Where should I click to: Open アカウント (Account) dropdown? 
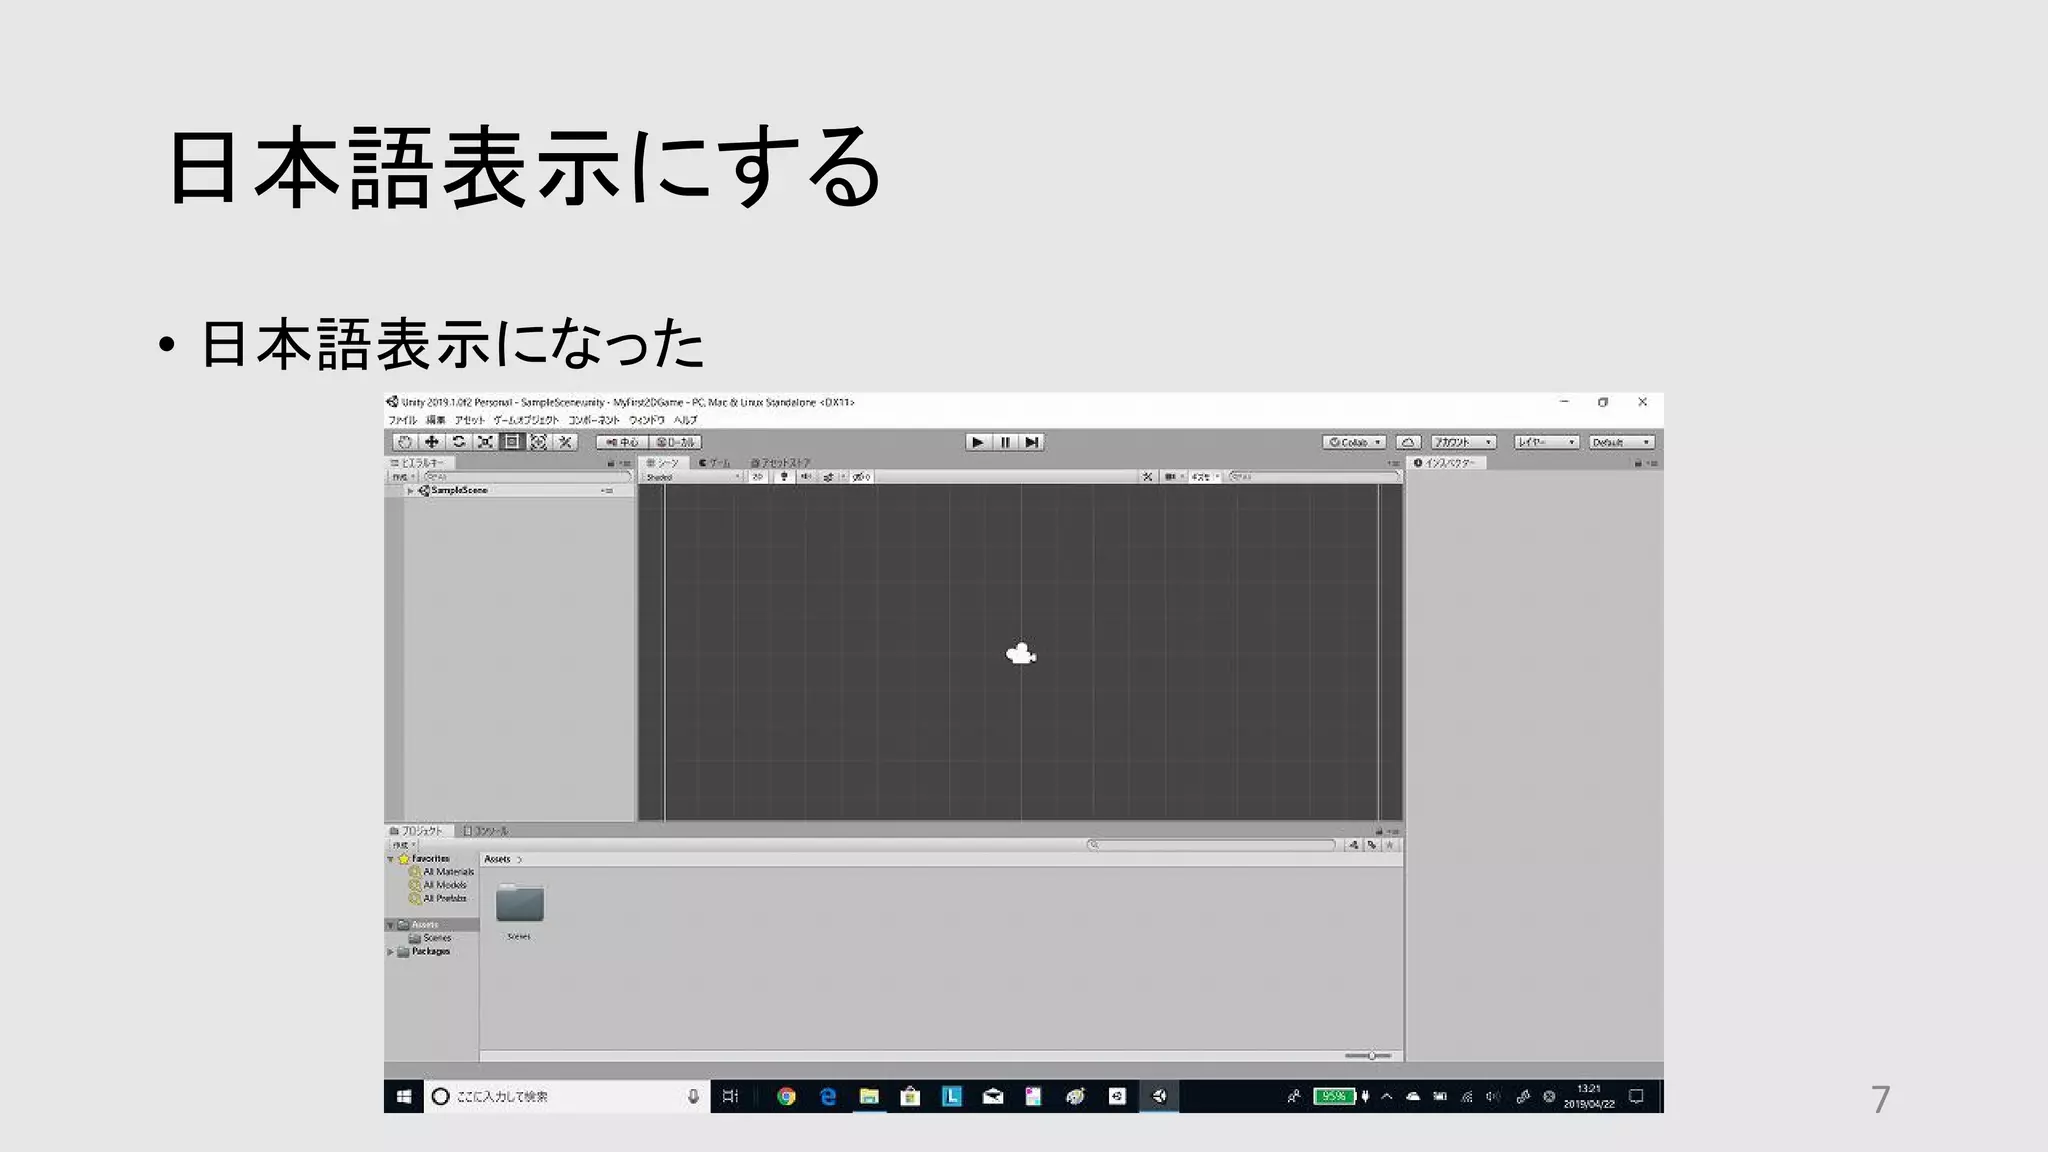(1462, 442)
